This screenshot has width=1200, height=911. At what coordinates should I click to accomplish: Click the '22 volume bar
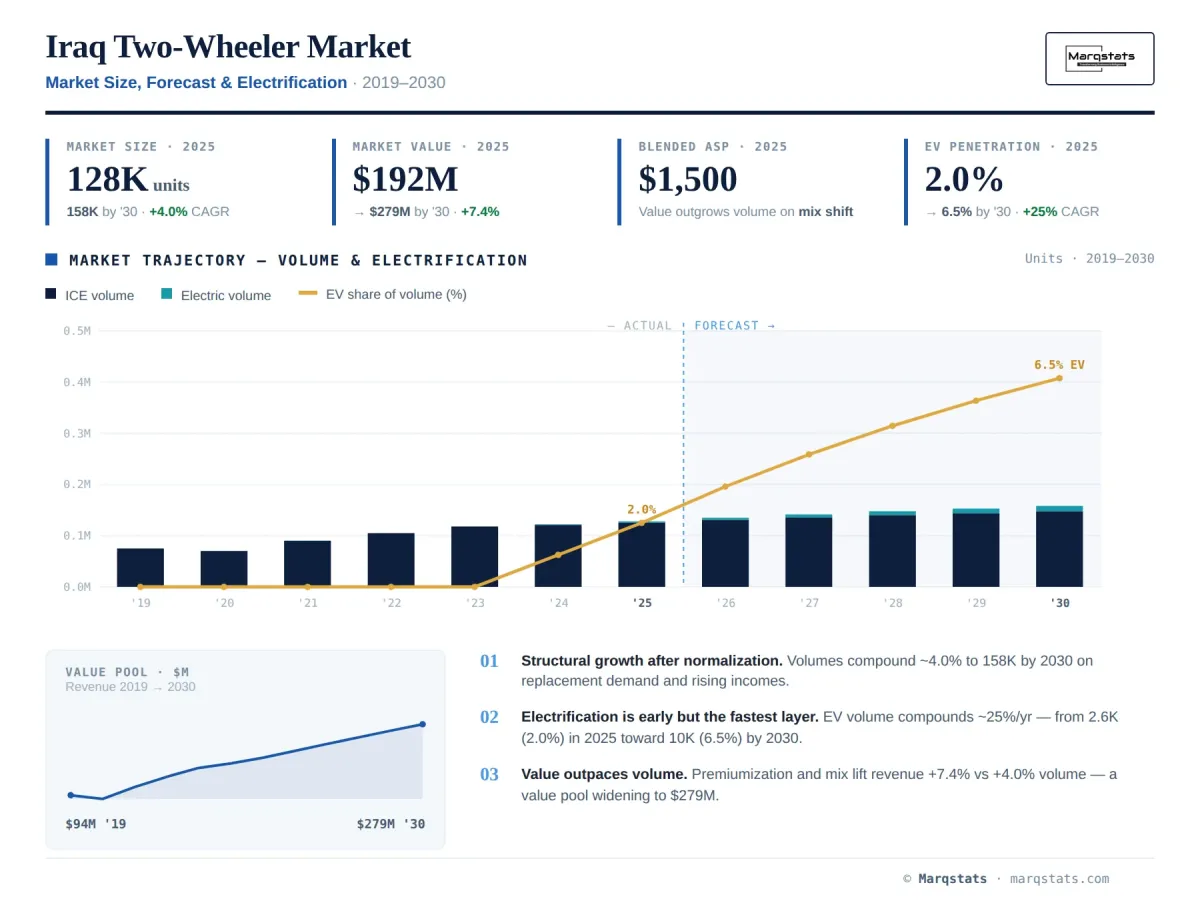pyautogui.click(x=391, y=560)
